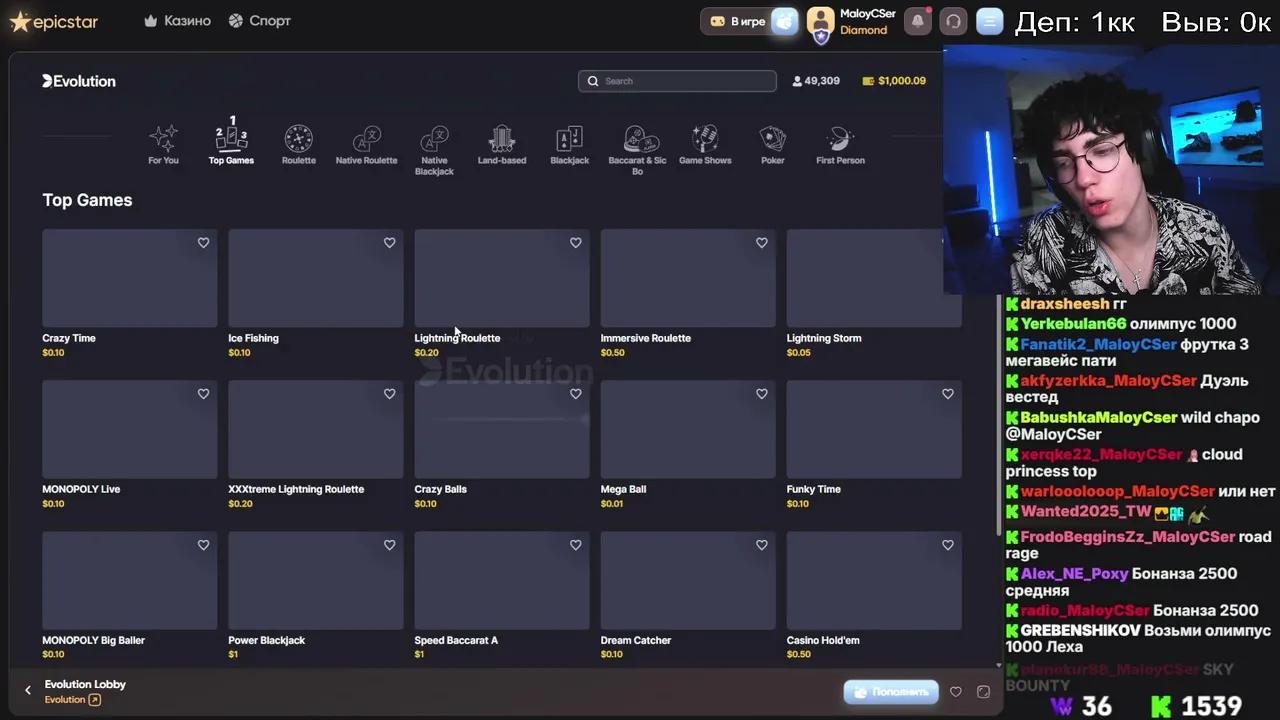This screenshot has height=720, width=1280.
Task: Open the notifications bell
Action: pyautogui.click(x=917, y=21)
